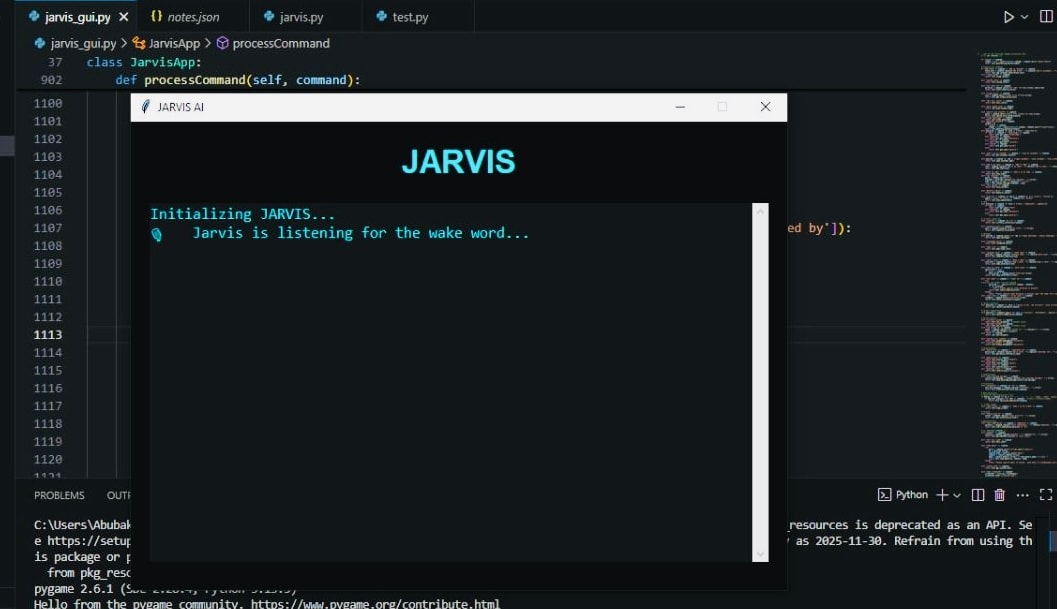The width and height of the screenshot is (1057, 609).
Task: Select the PROBLEMS panel tab
Action: pyautogui.click(x=59, y=494)
